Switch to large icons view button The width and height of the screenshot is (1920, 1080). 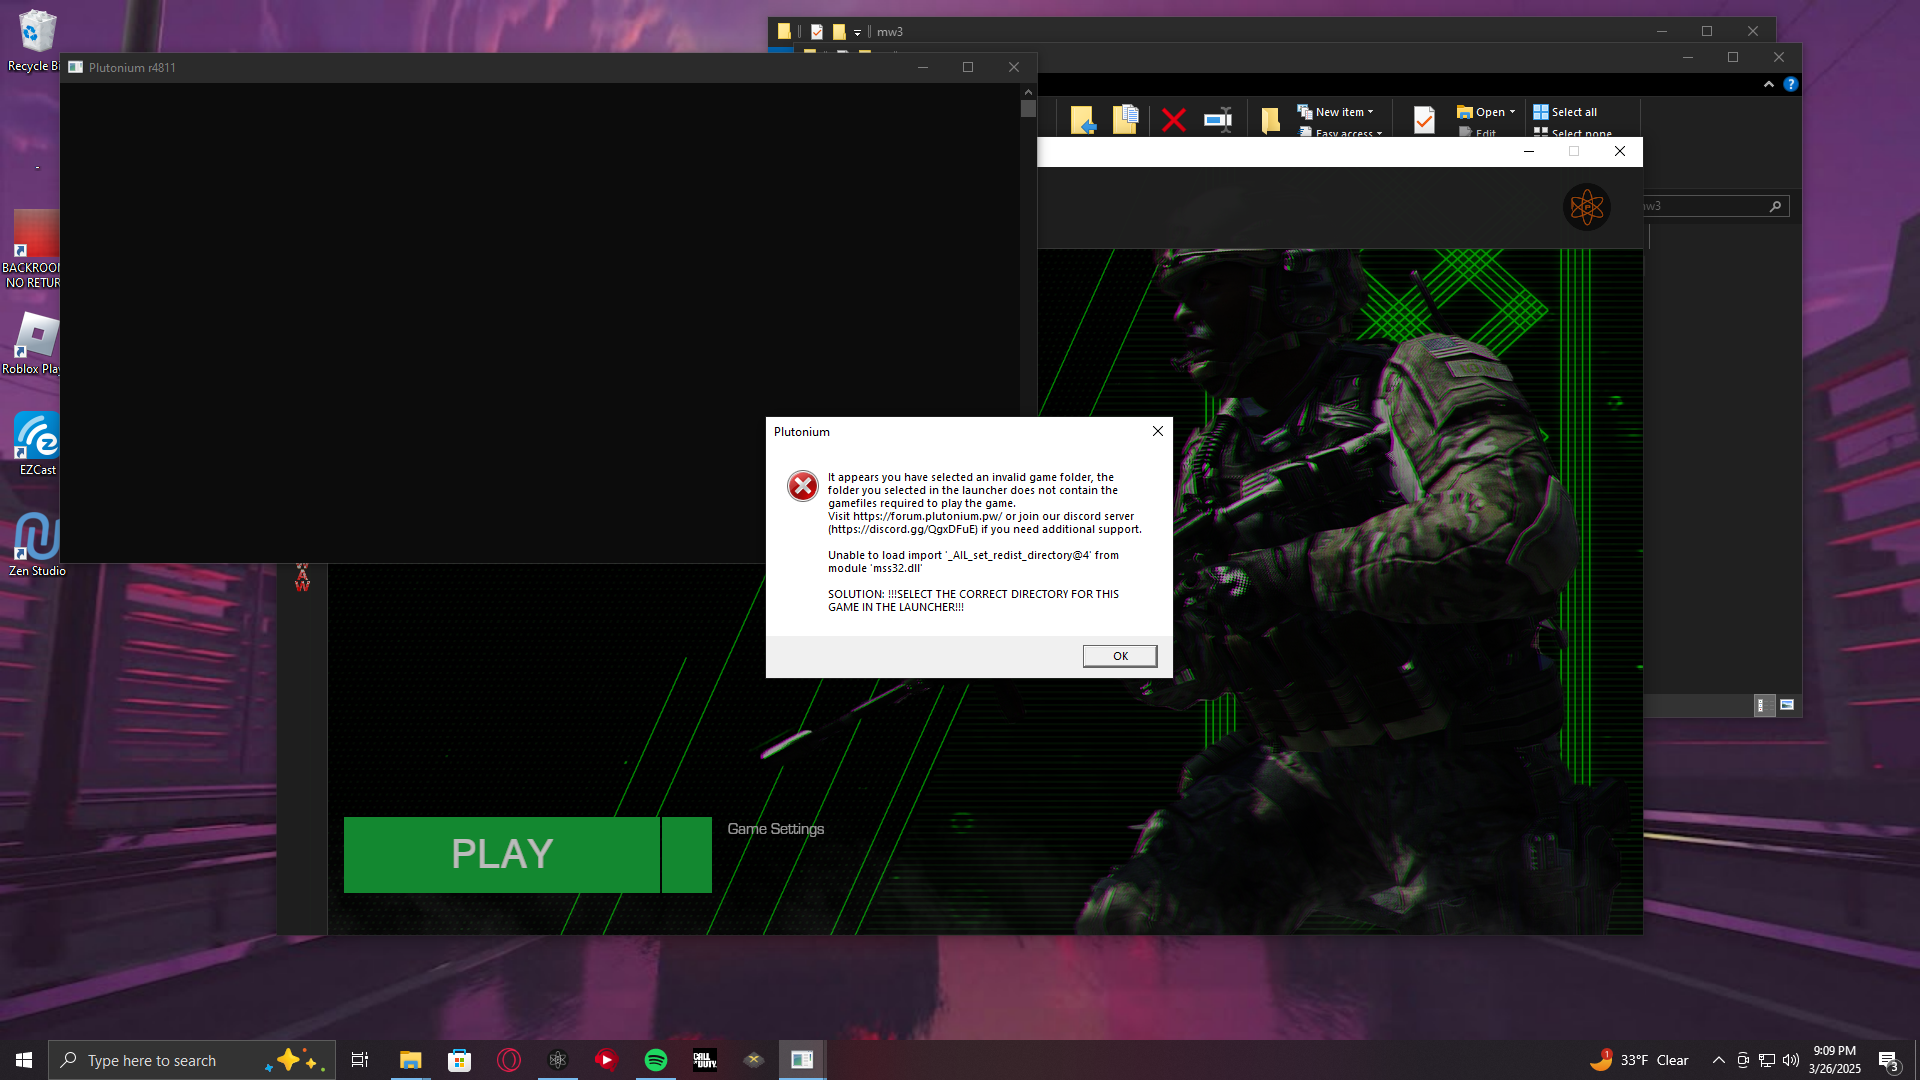[x=1787, y=705]
